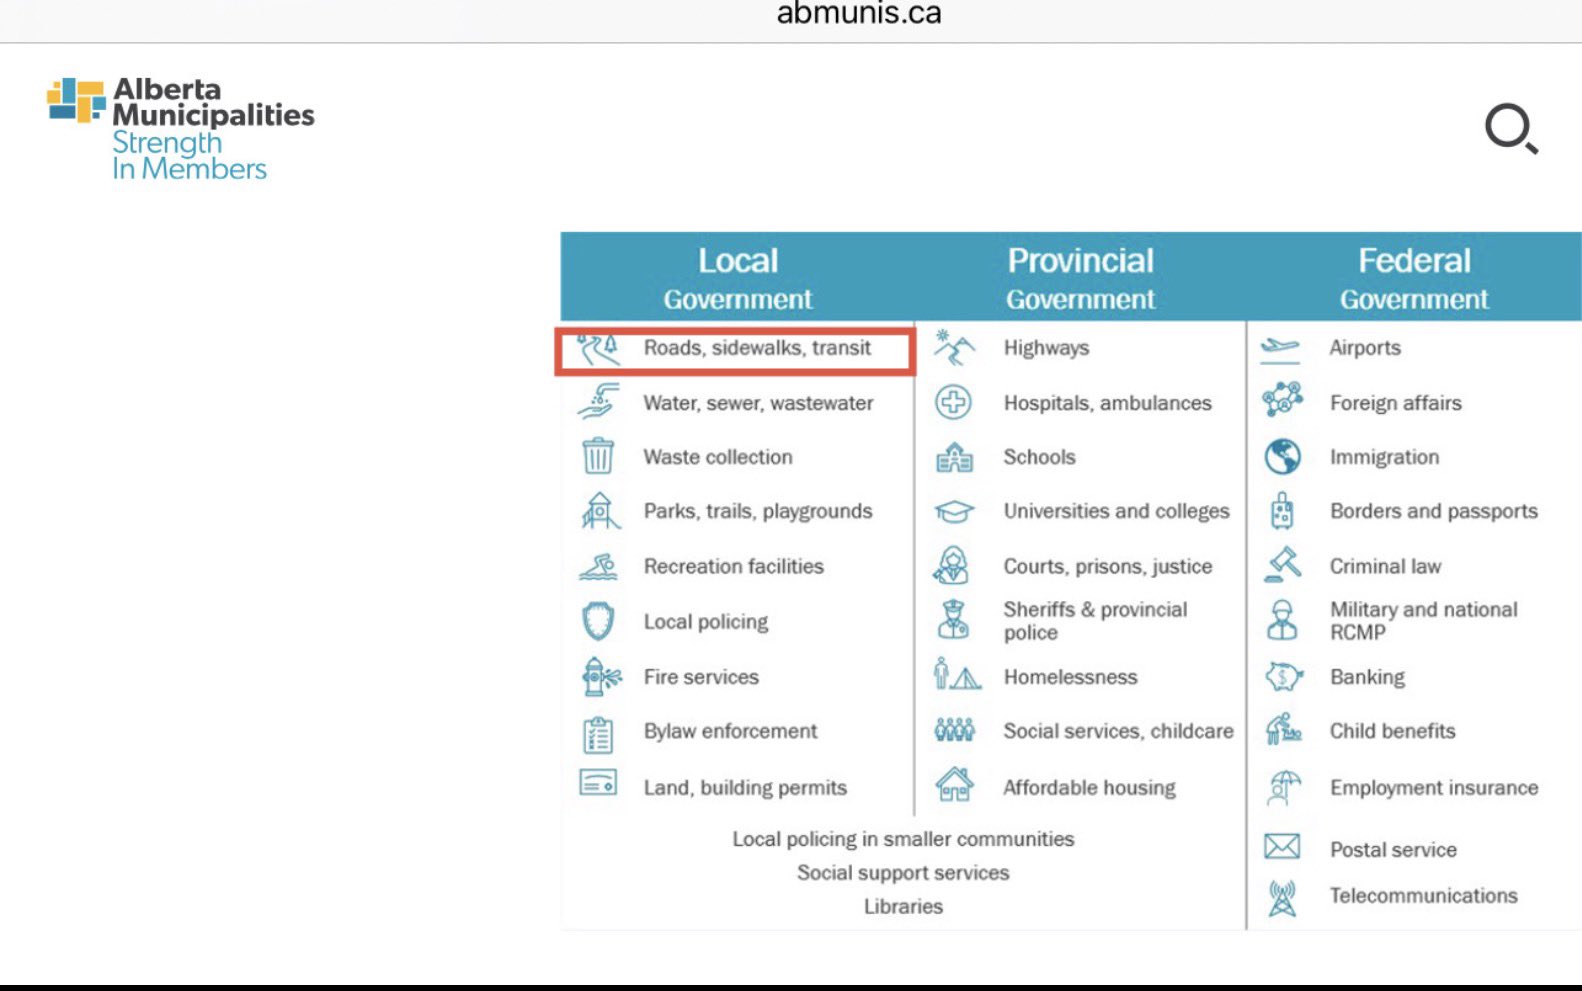Select the 'Water, sewer, wastewater' text
This screenshot has width=1582, height=991.
758,403
